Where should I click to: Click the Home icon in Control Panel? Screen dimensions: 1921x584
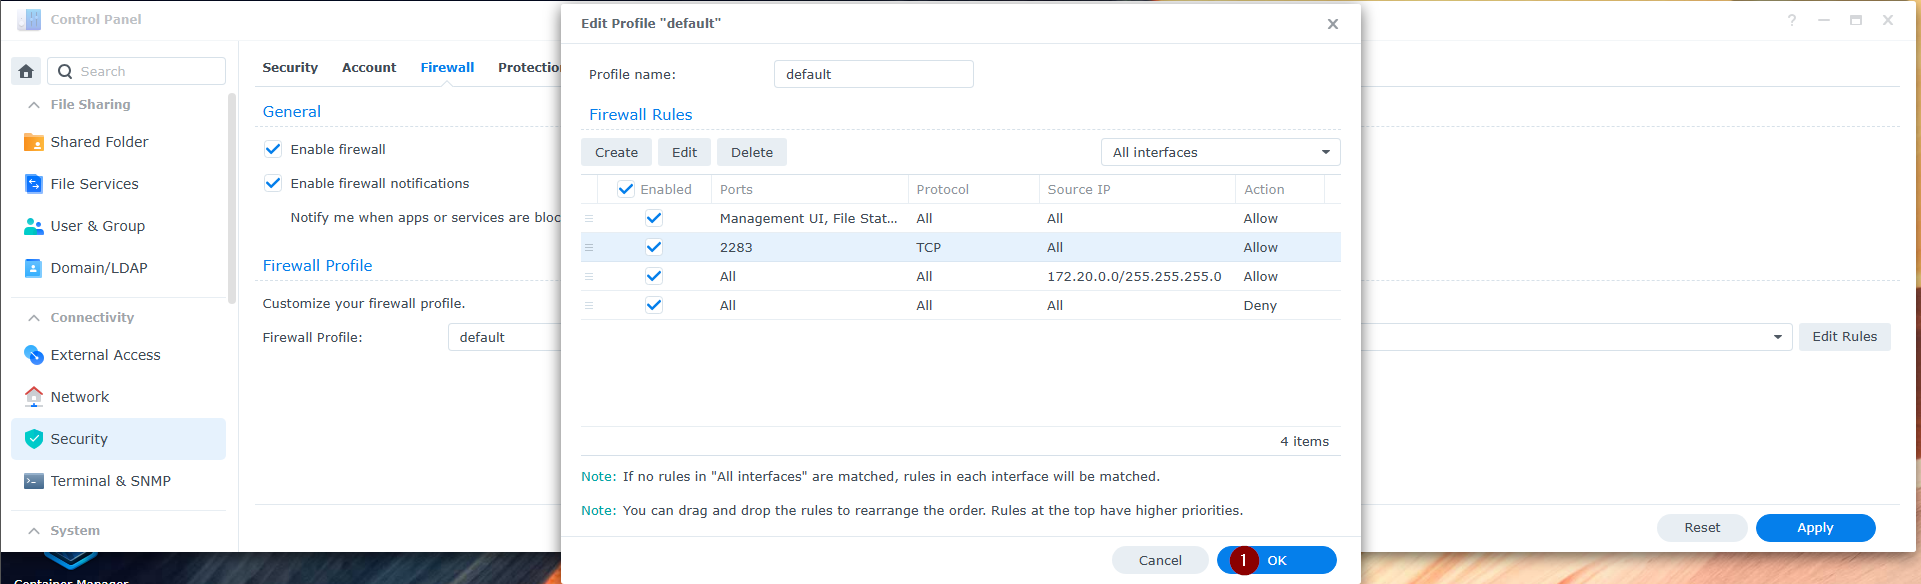(x=26, y=71)
